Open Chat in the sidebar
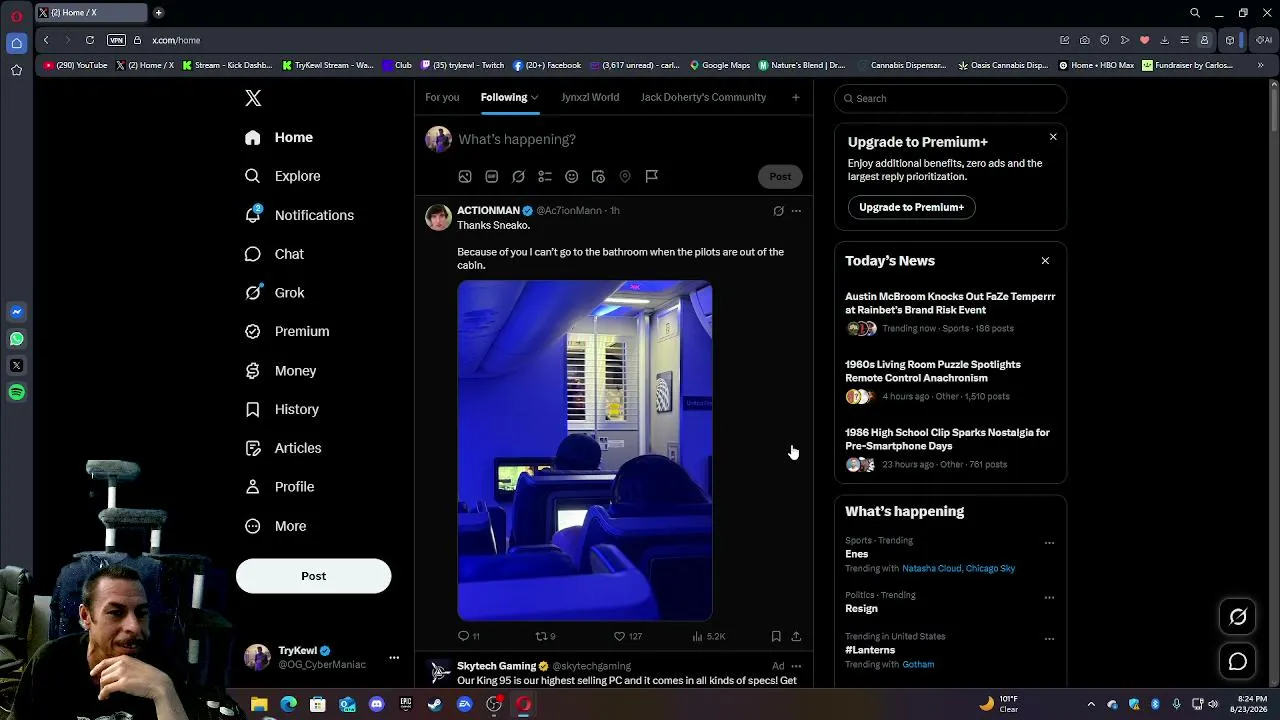 274,254
